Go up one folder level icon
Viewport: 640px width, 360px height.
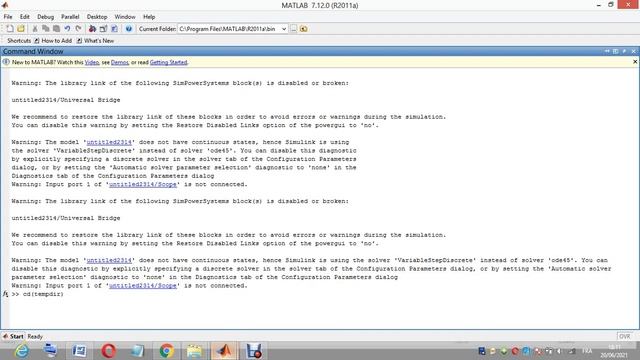pos(304,29)
